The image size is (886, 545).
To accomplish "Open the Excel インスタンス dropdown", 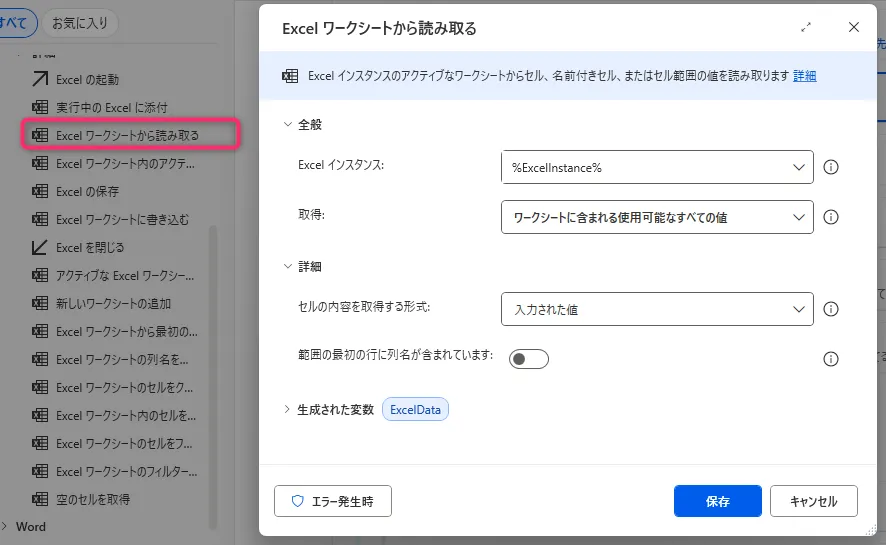I will 657,167.
